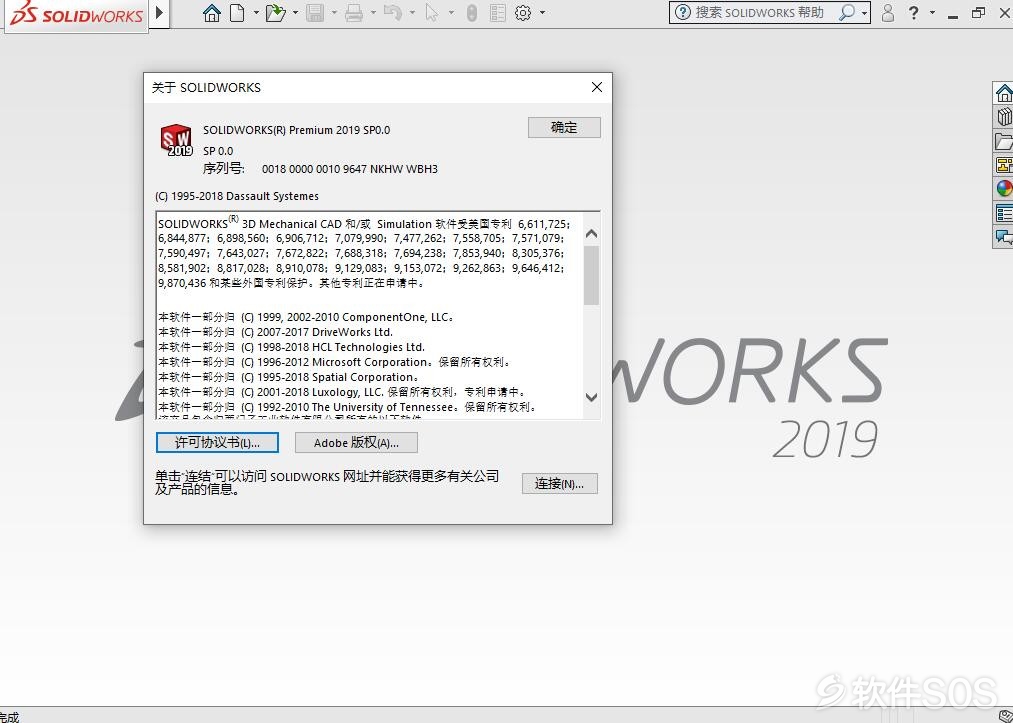The height and width of the screenshot is (723, 1013).
Task: Restore down the SOLIDWORKS main window
Action: point(978,12)
